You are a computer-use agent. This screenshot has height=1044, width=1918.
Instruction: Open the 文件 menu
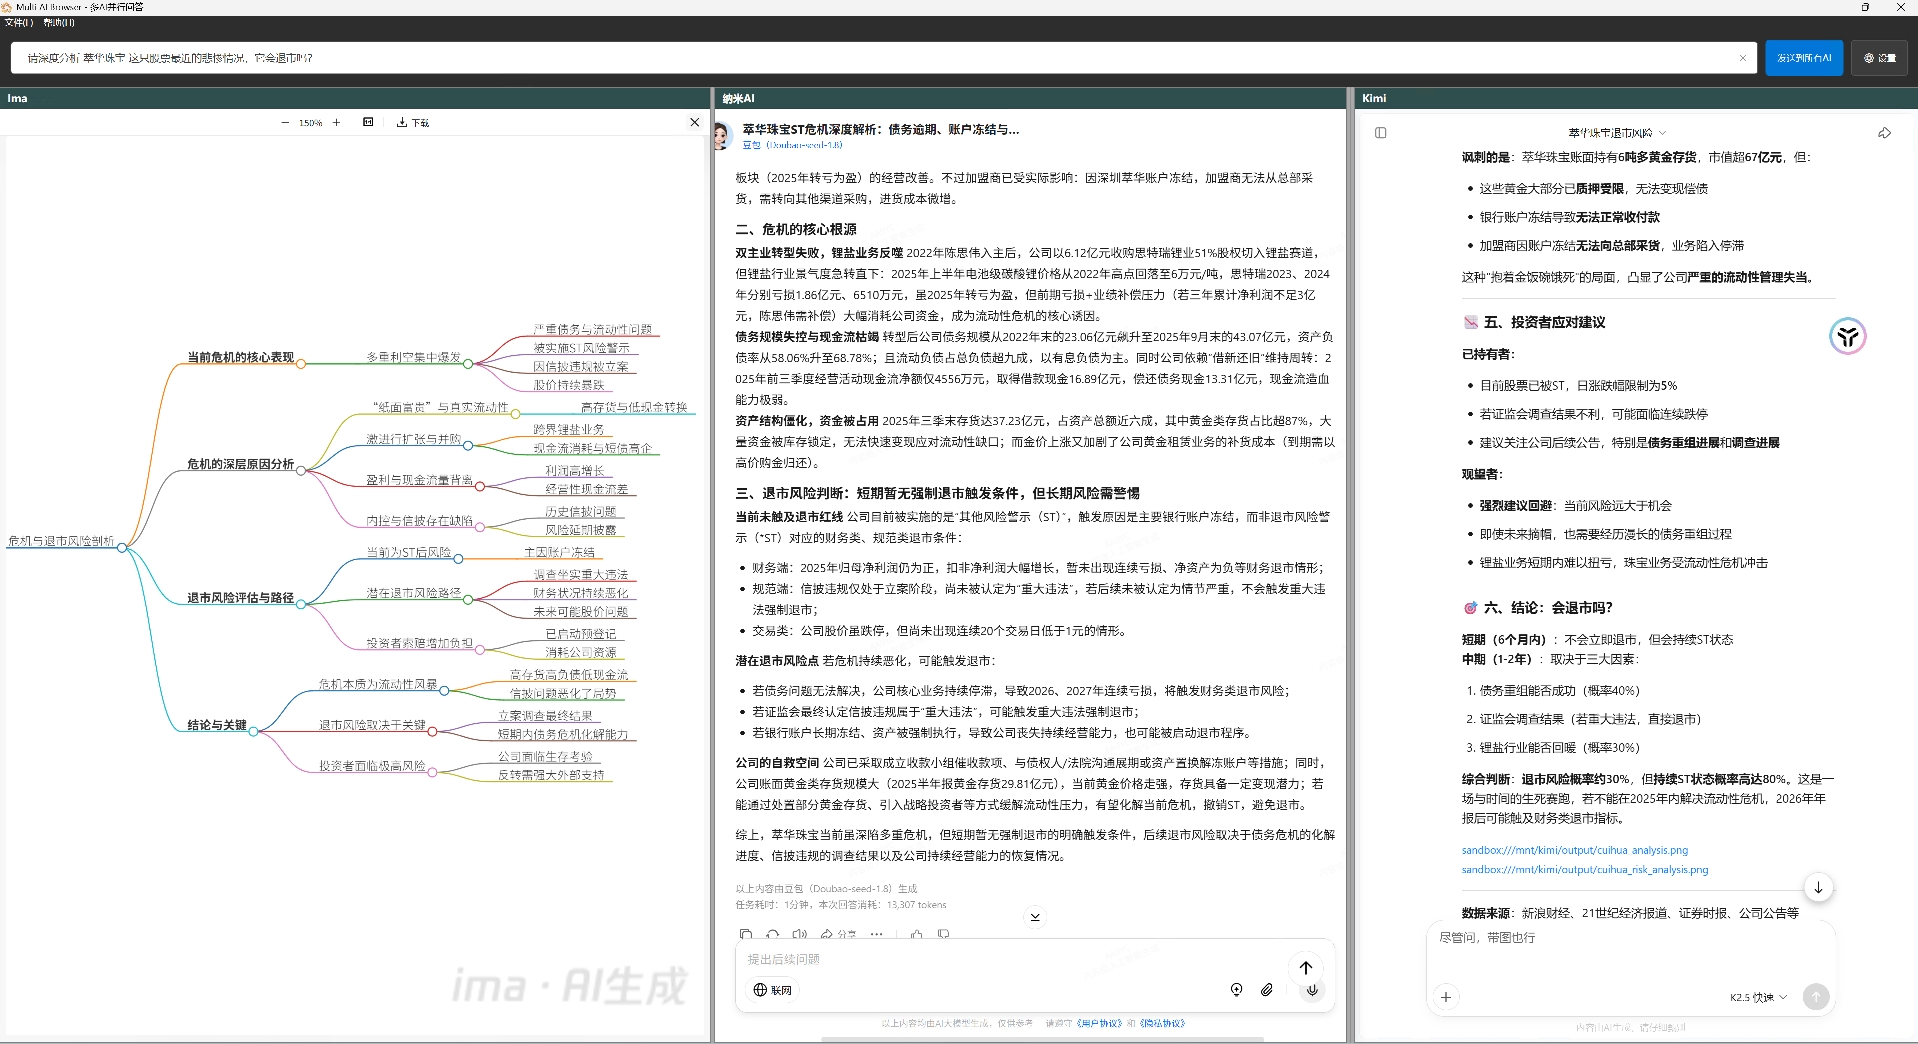19,22
